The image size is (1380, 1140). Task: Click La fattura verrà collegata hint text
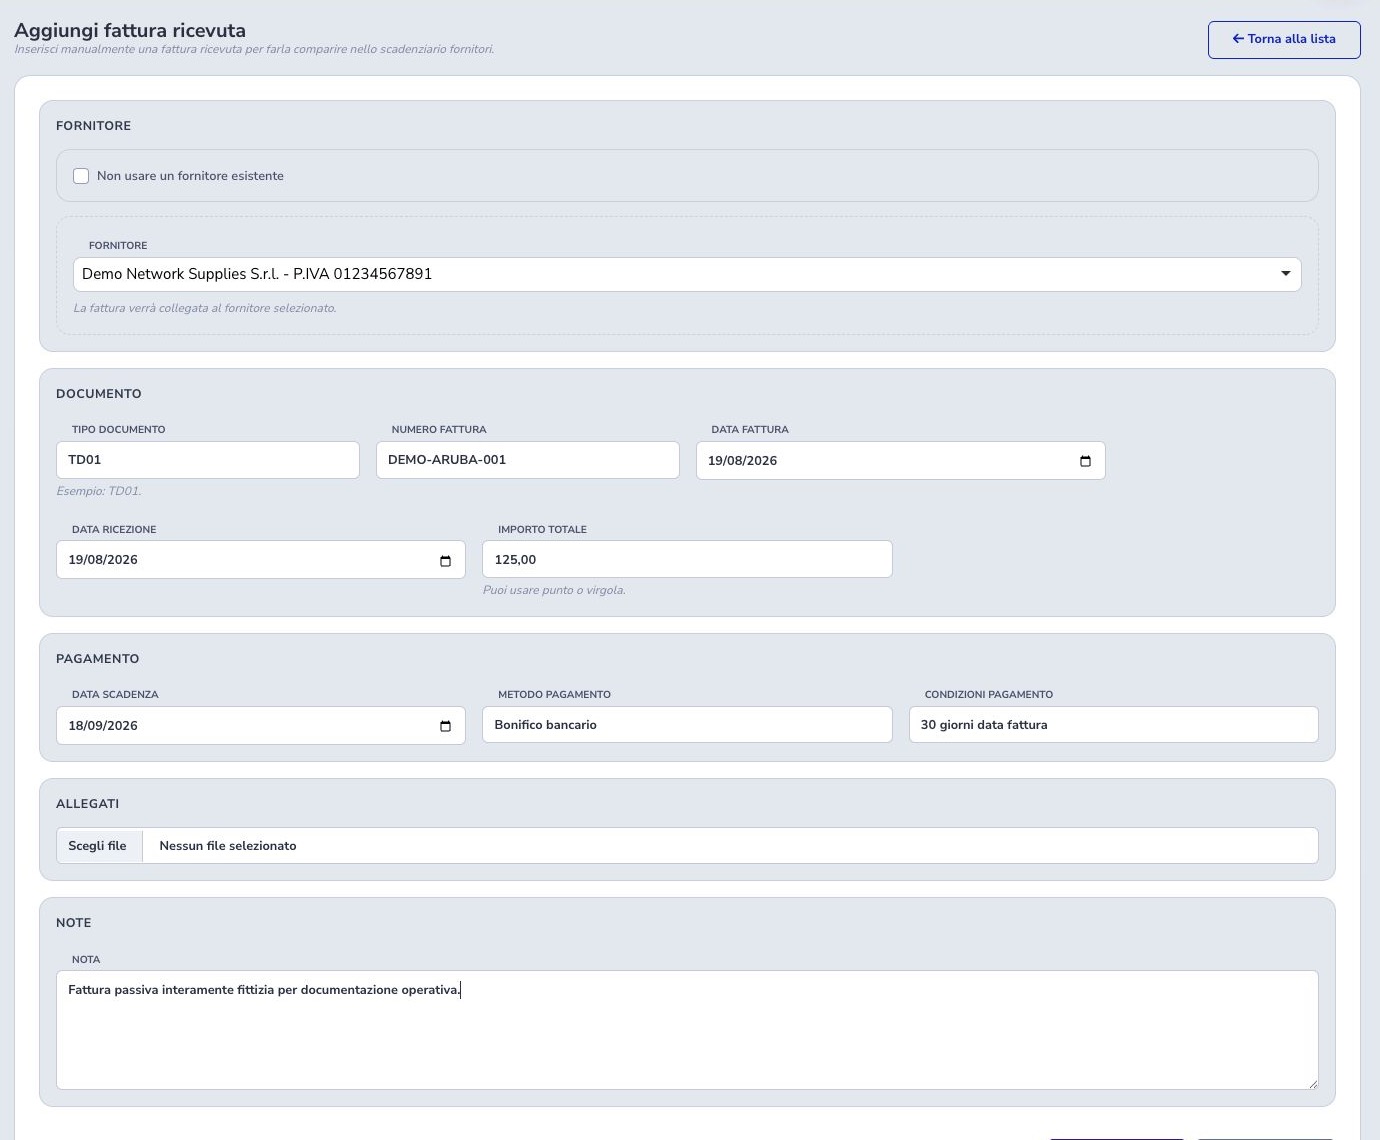[205, 308]
